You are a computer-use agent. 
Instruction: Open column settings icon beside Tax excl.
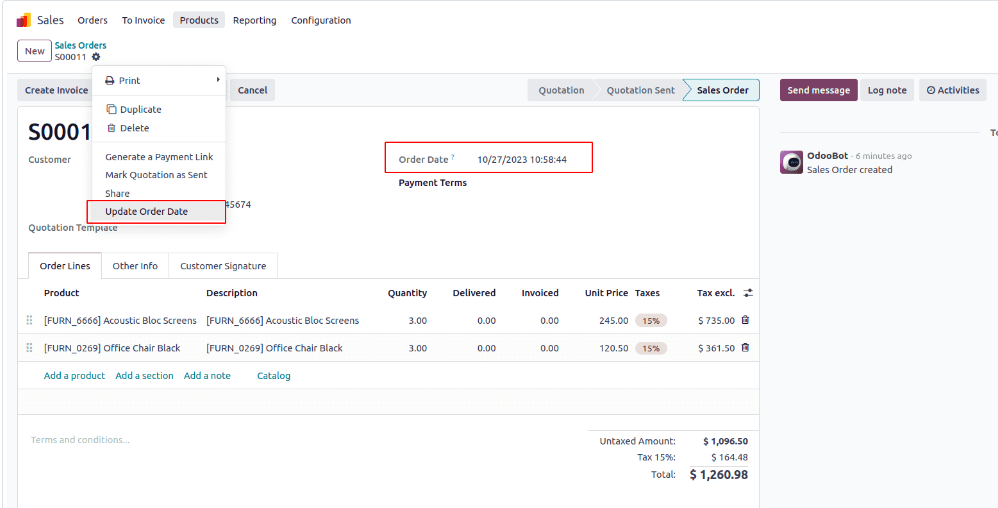click(x=748, y=293)
